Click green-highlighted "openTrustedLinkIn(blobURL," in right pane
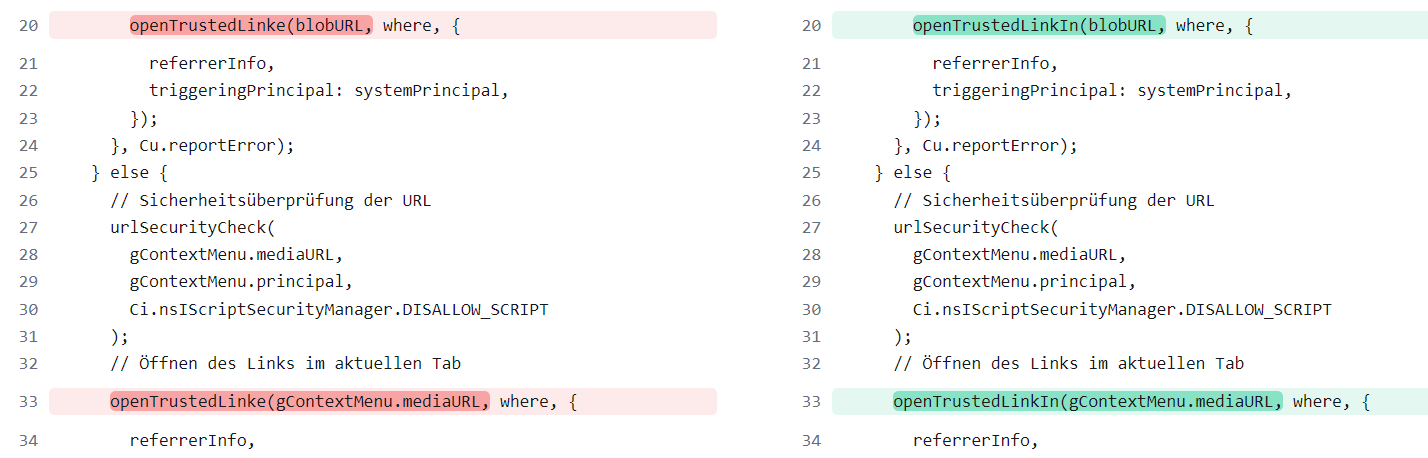 (x=1039, y=26)
